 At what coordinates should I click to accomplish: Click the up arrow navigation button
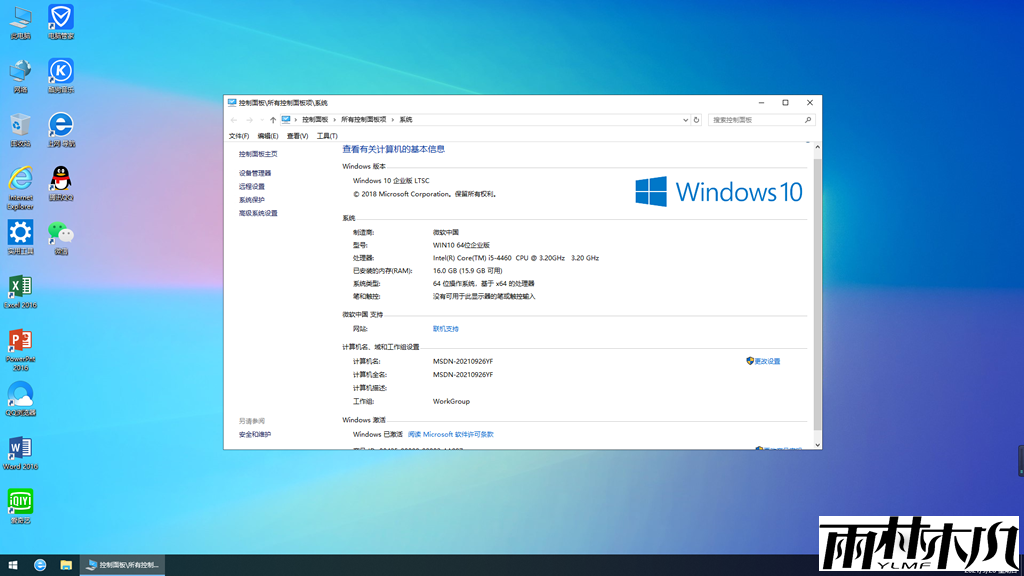point(273,120)
